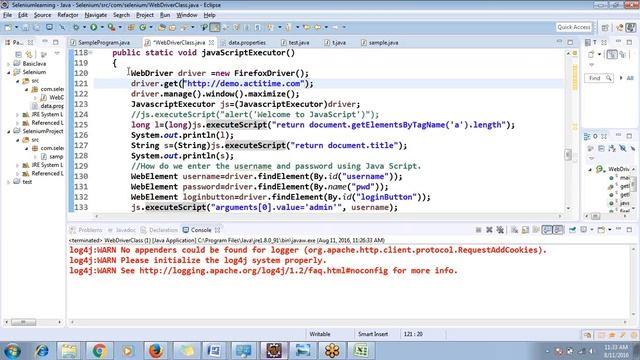Click Clear Console icon
The height and width of the screenshot is (360, 640).
point(514,230)
